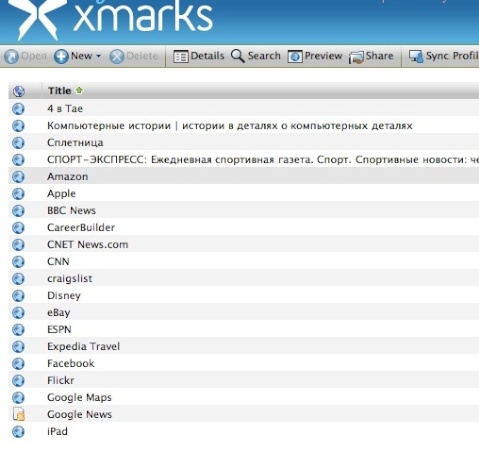Select the Flickr bookmark
This screenshot has width=479, height=469.
[244, 381]
